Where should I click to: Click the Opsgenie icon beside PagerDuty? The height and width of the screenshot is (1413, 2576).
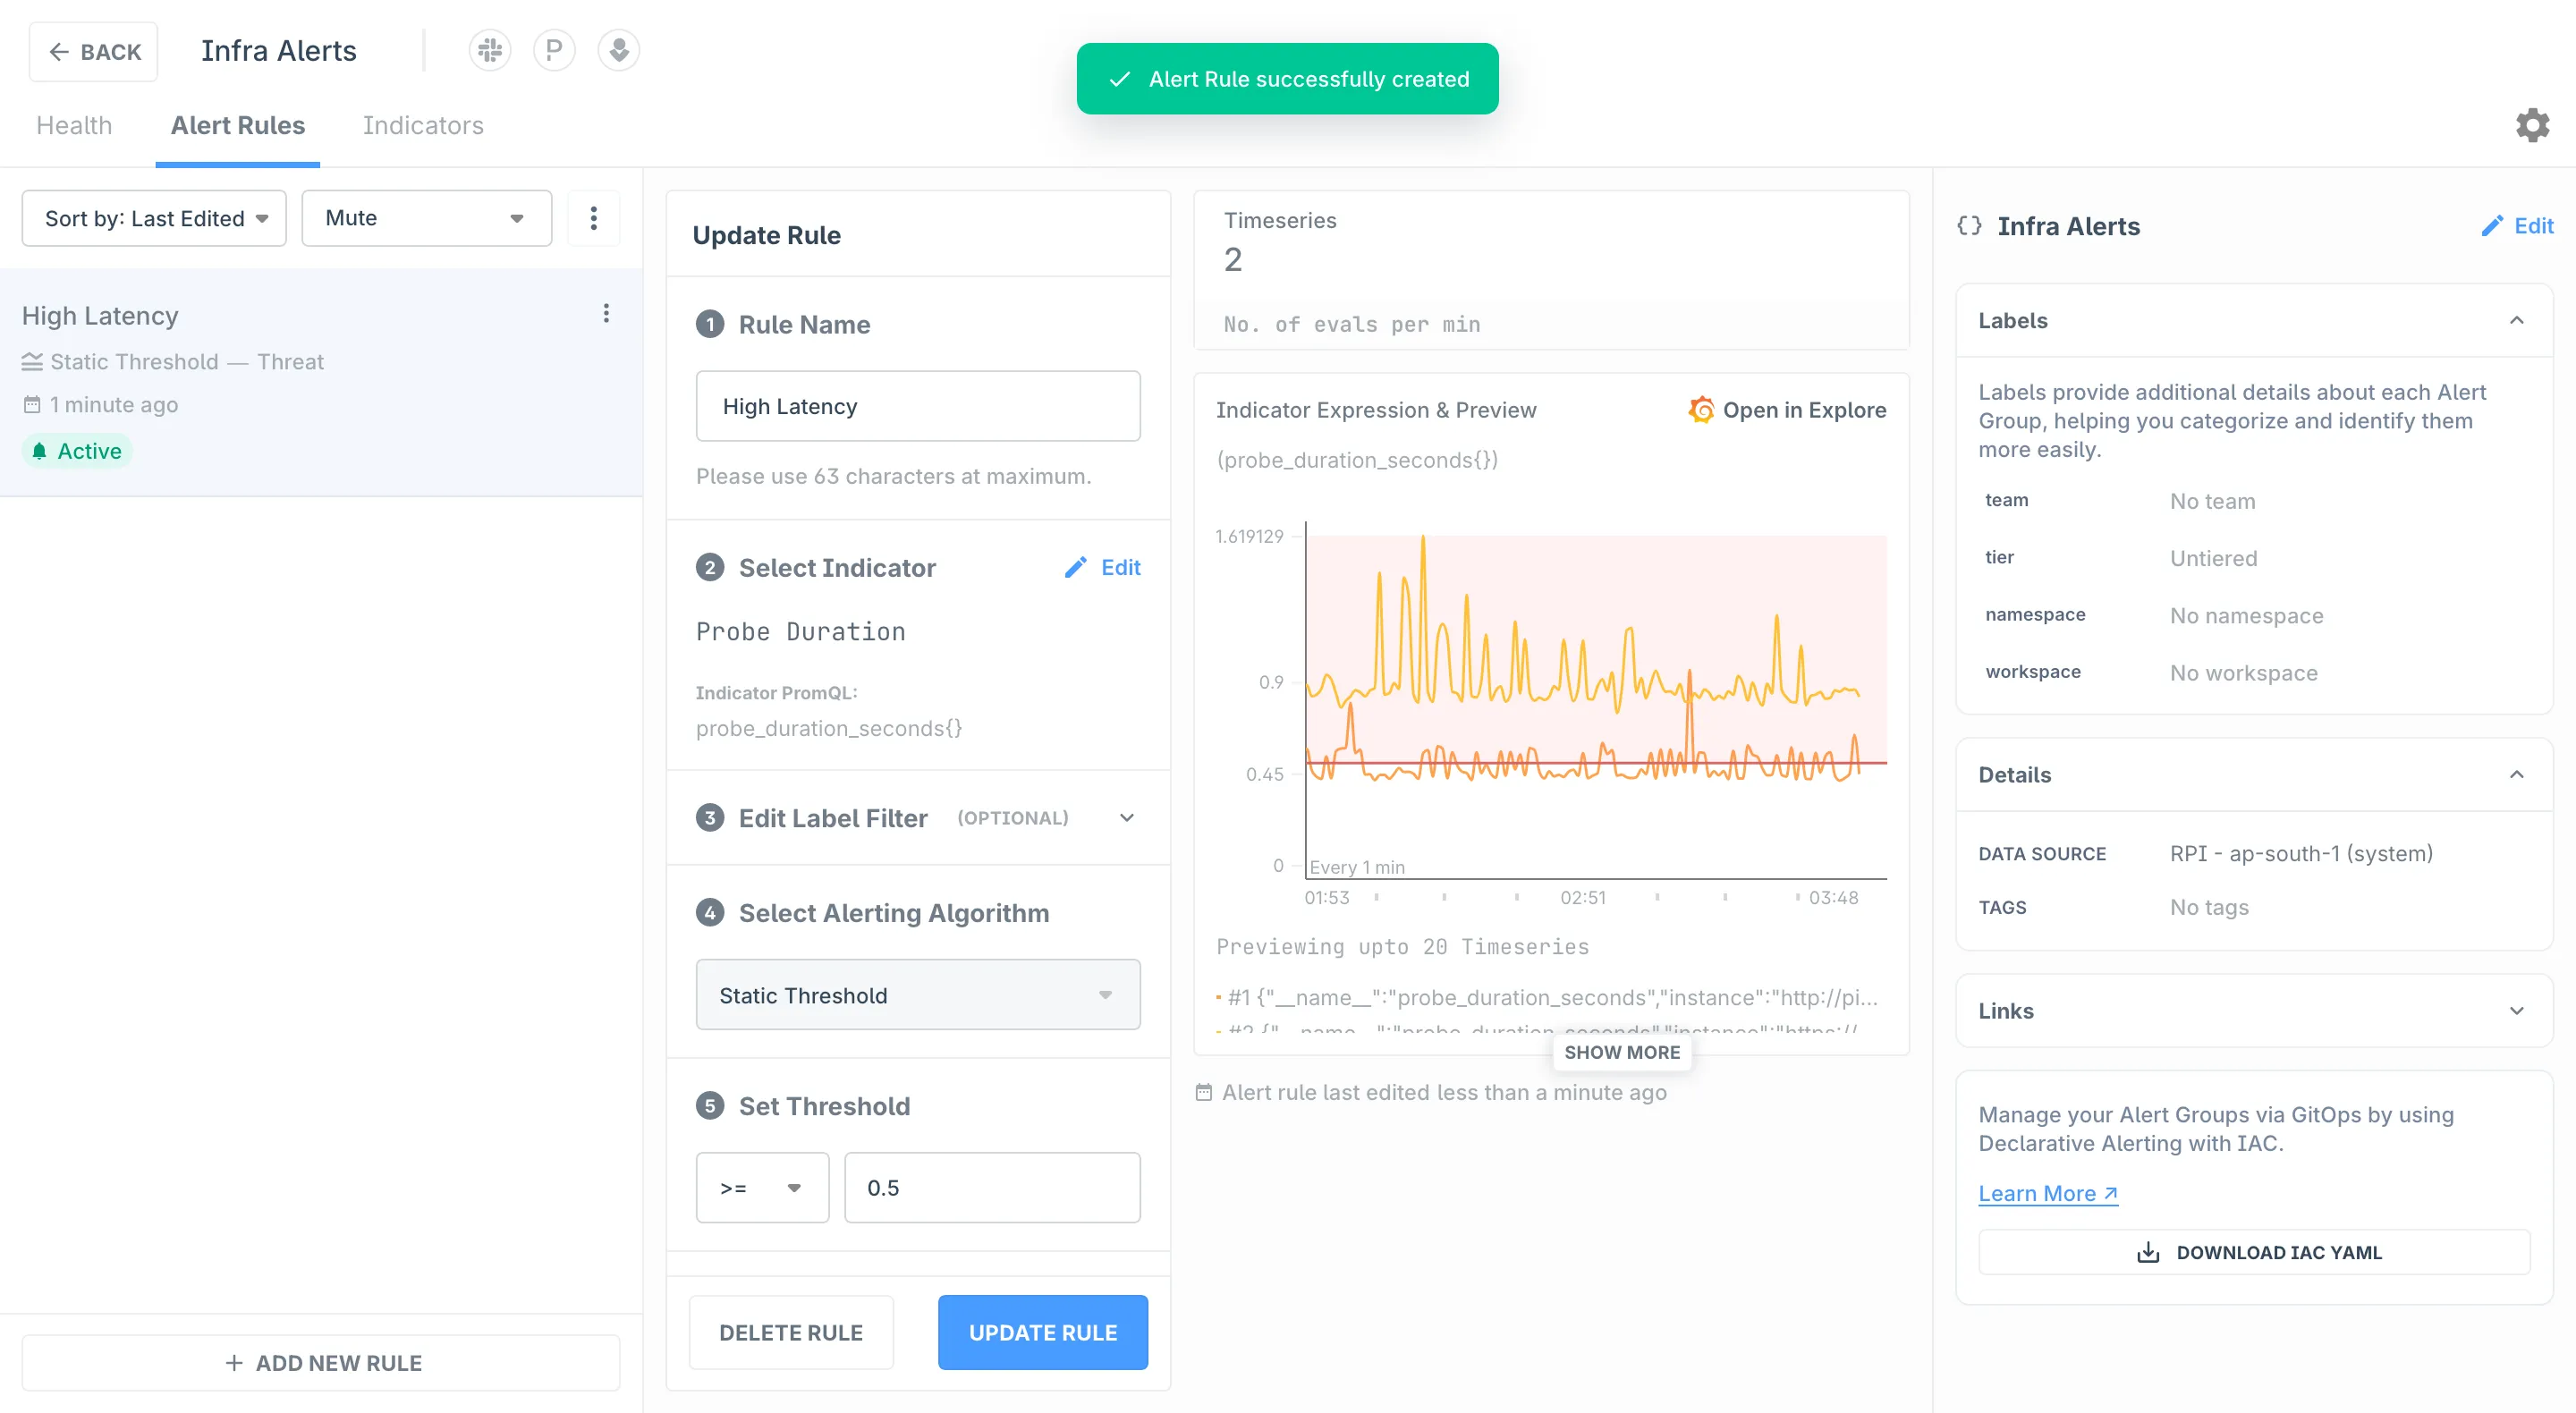click(619, 50)
